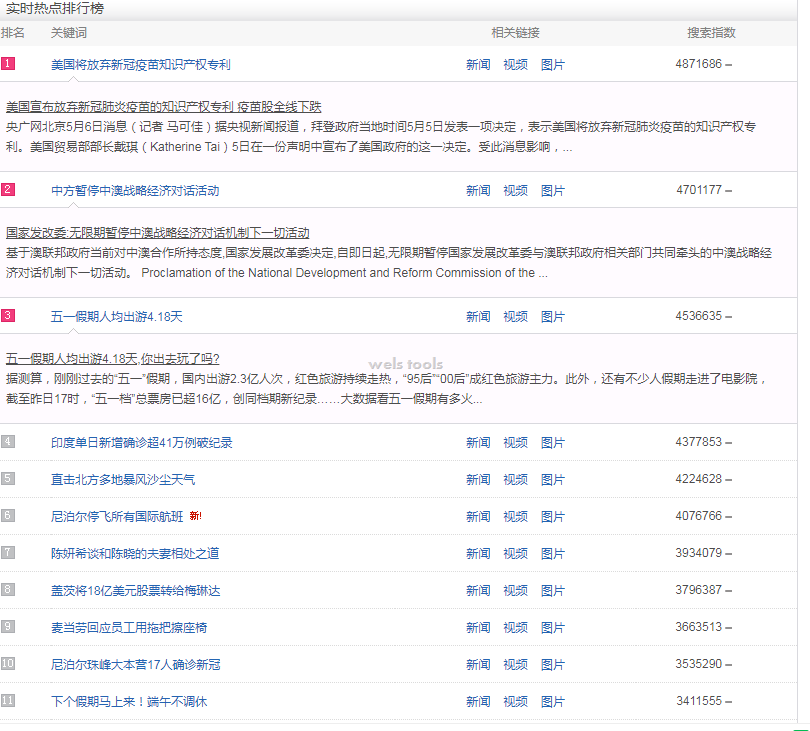Open the 视频 link for 五一假期人均出游4.18天
Viewport: 810px width, 731px height.
[515, 316]
